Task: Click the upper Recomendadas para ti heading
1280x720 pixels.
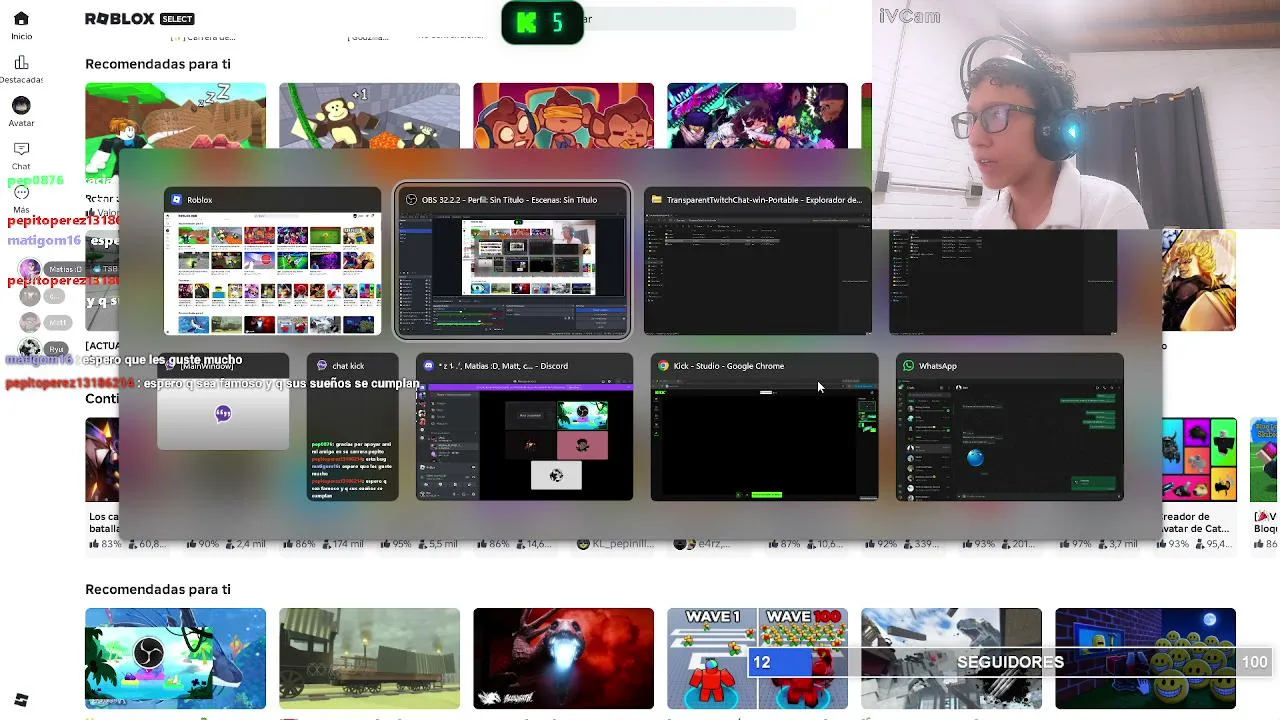Action: click(x=158, y=64)
